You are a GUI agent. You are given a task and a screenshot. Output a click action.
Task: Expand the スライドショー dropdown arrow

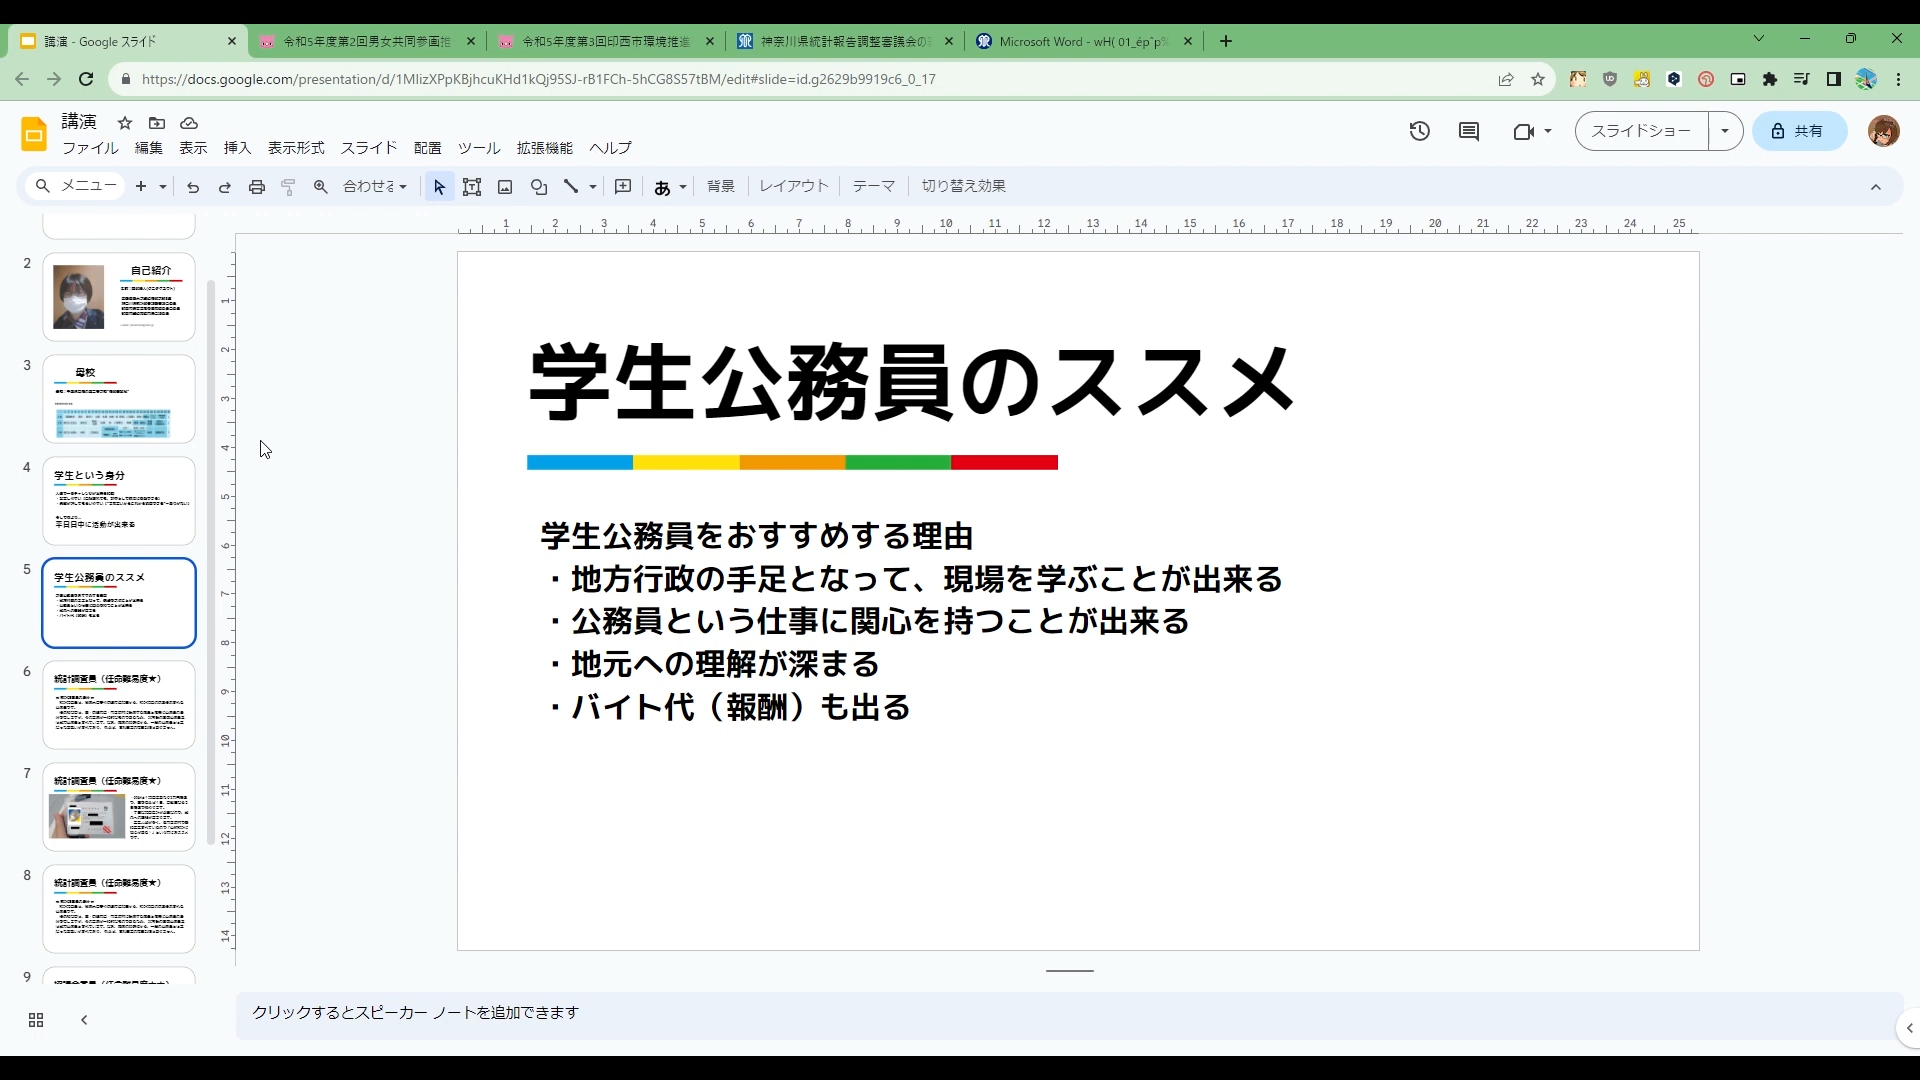tap(1725, 131)
